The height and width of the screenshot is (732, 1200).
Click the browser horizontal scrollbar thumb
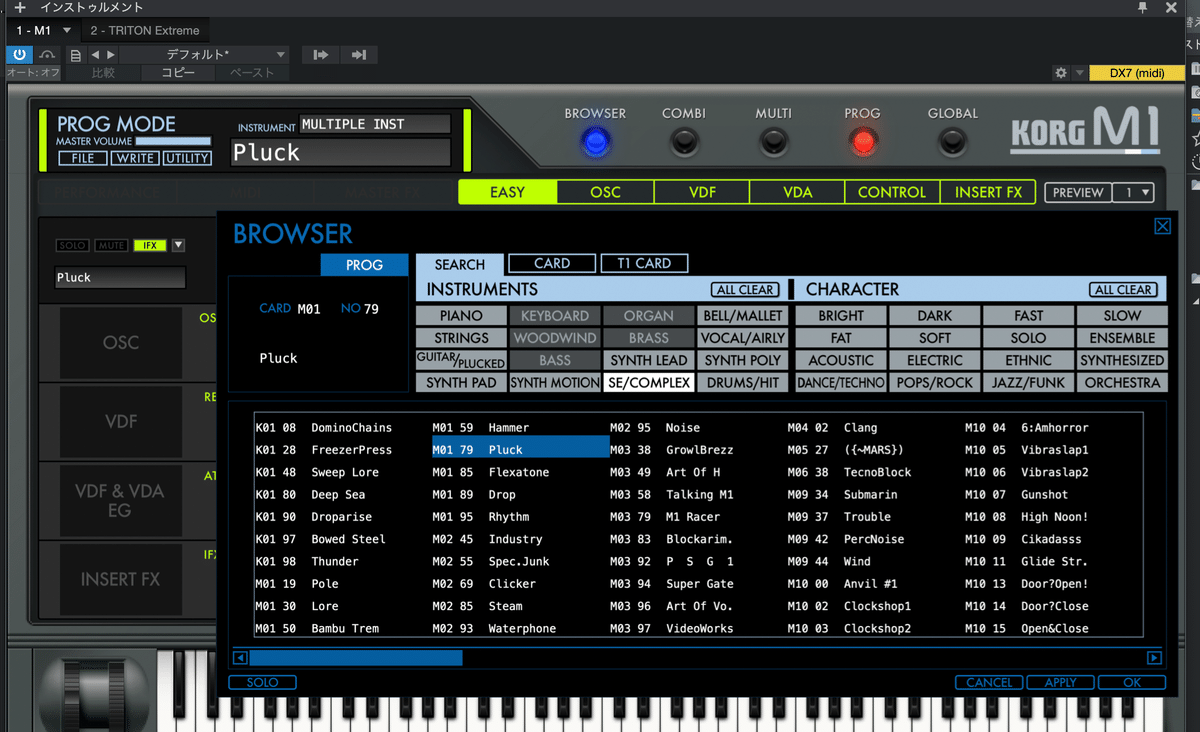coord(356,658)
